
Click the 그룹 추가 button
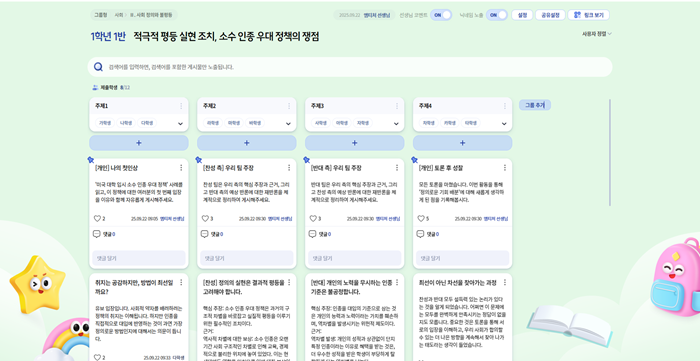click(x=535, y=105)
